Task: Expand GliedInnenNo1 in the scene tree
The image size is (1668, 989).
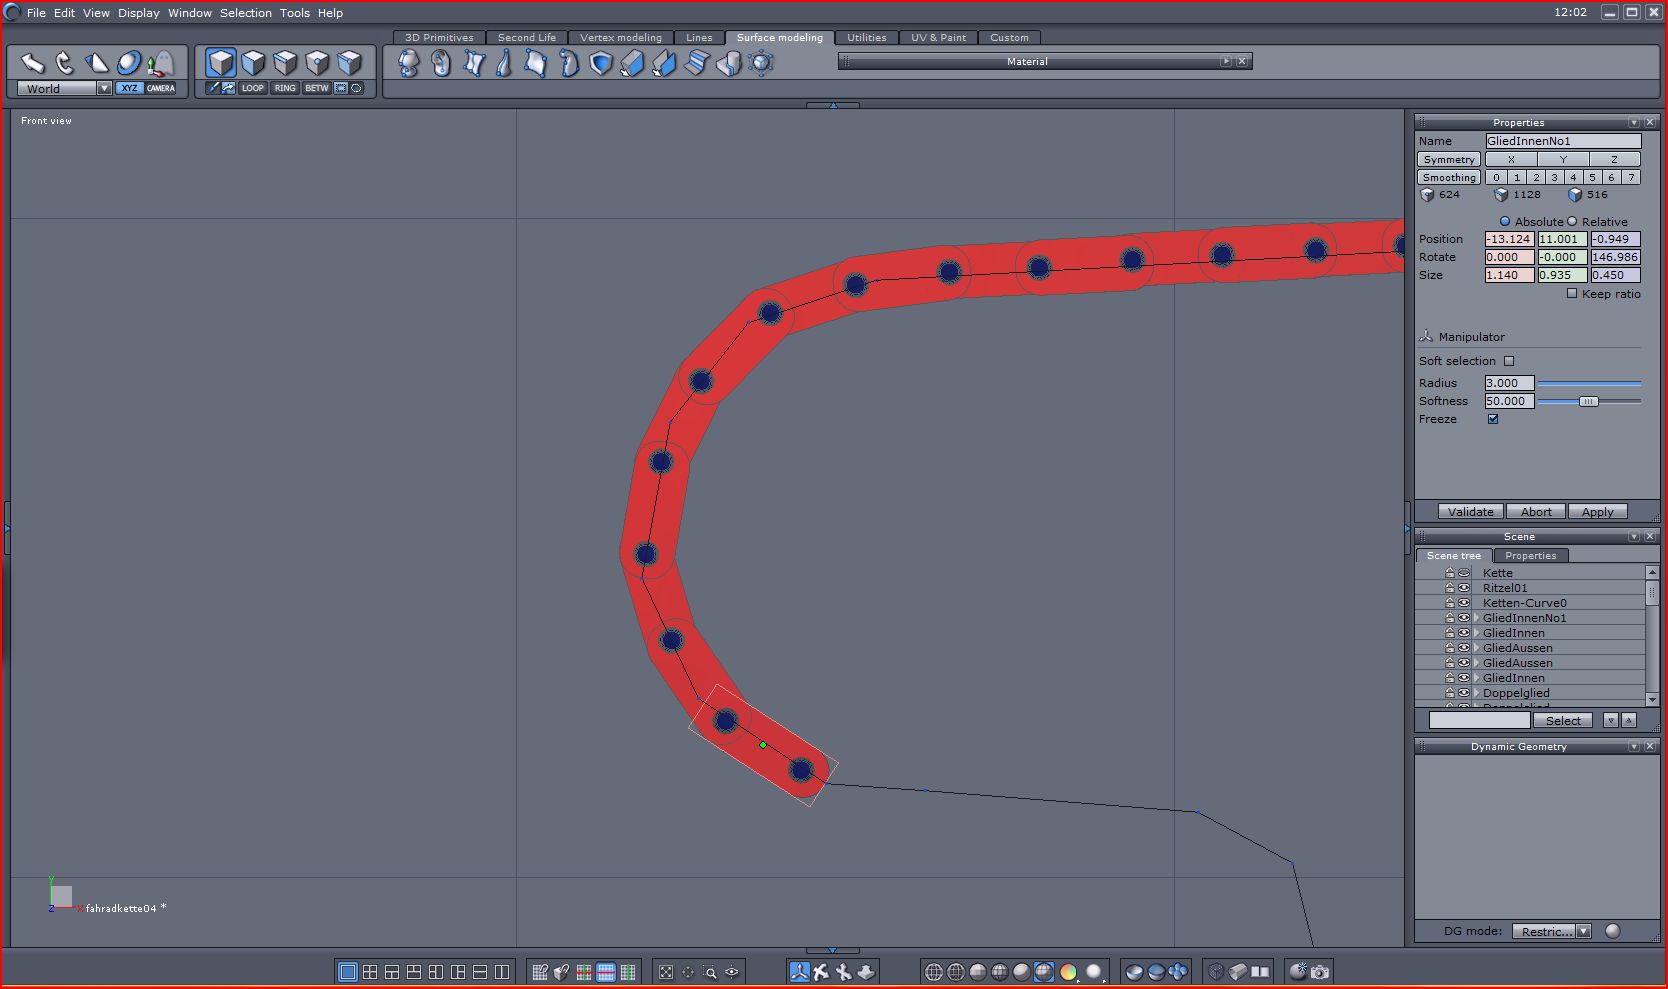Action: [x=1477, y=618]
